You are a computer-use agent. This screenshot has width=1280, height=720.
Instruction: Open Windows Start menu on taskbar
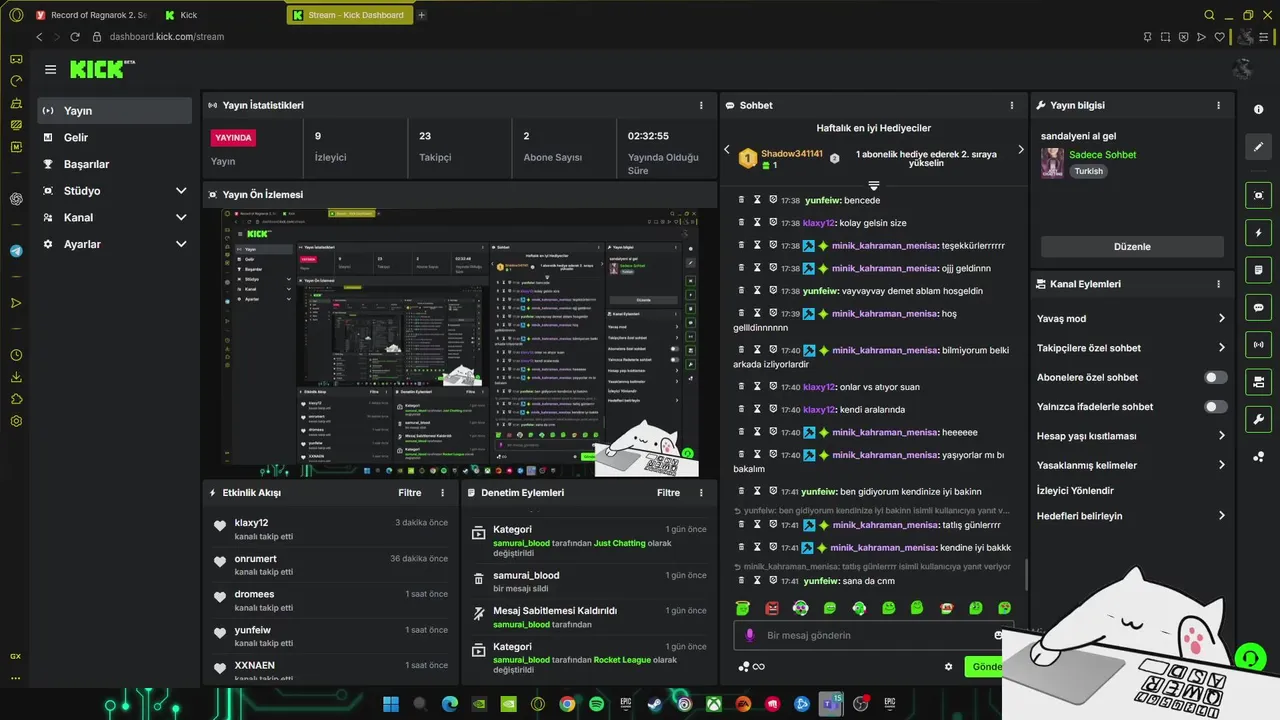click(x=390, y=704)
